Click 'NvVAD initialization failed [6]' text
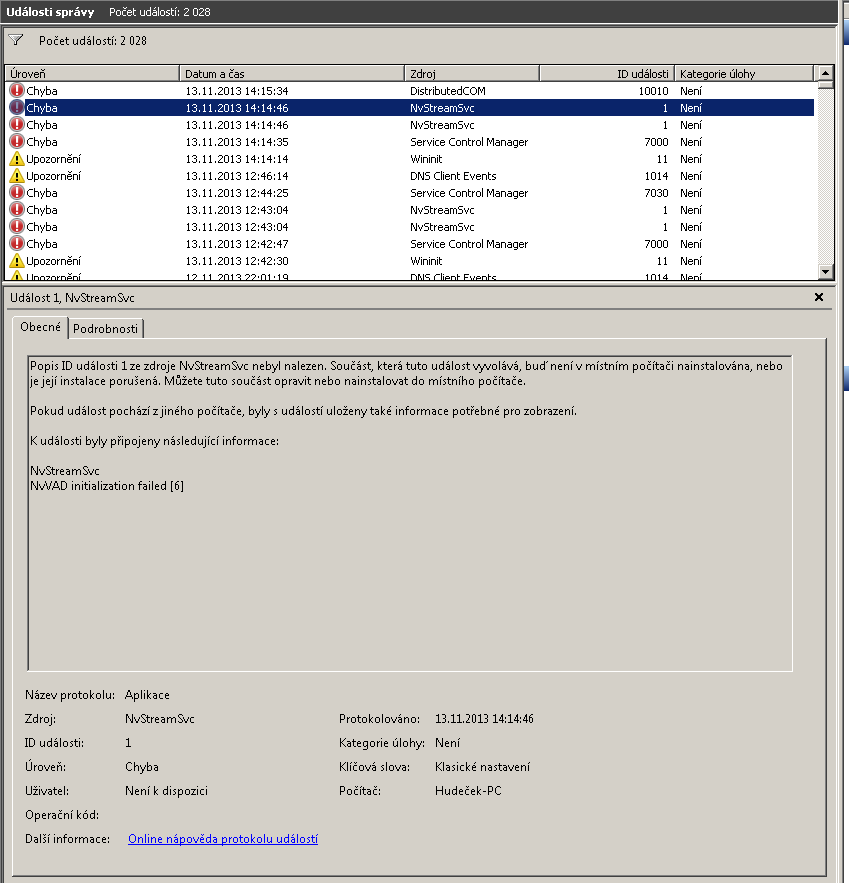Image resolution: width=849 pixels, height=883 pixels. 107,486
